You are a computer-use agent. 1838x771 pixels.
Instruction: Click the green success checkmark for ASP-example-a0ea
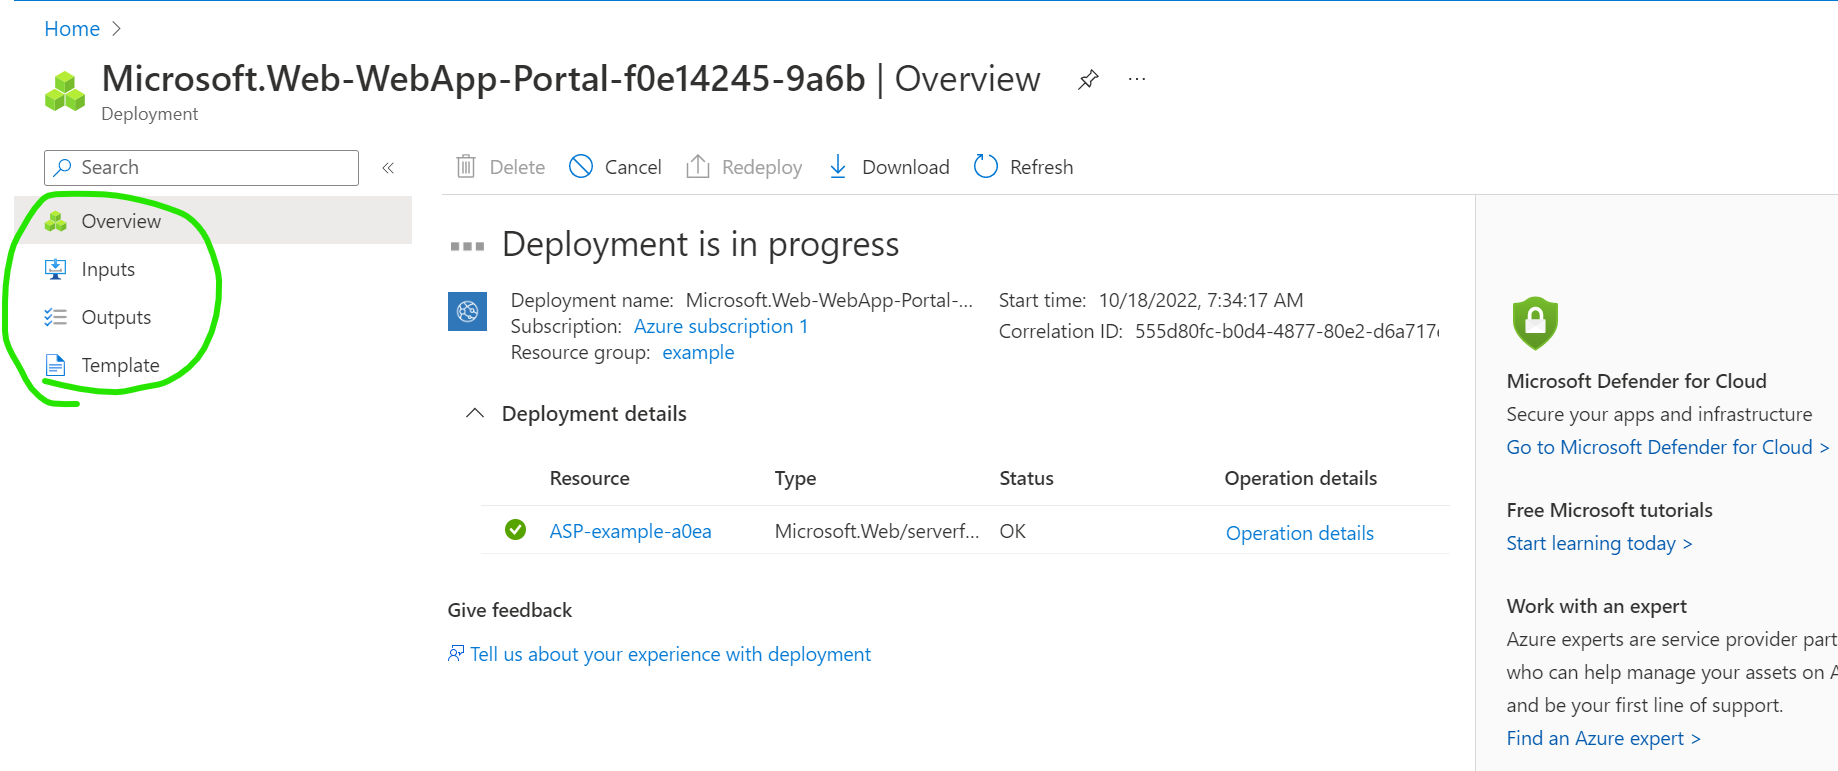point(516,530)
